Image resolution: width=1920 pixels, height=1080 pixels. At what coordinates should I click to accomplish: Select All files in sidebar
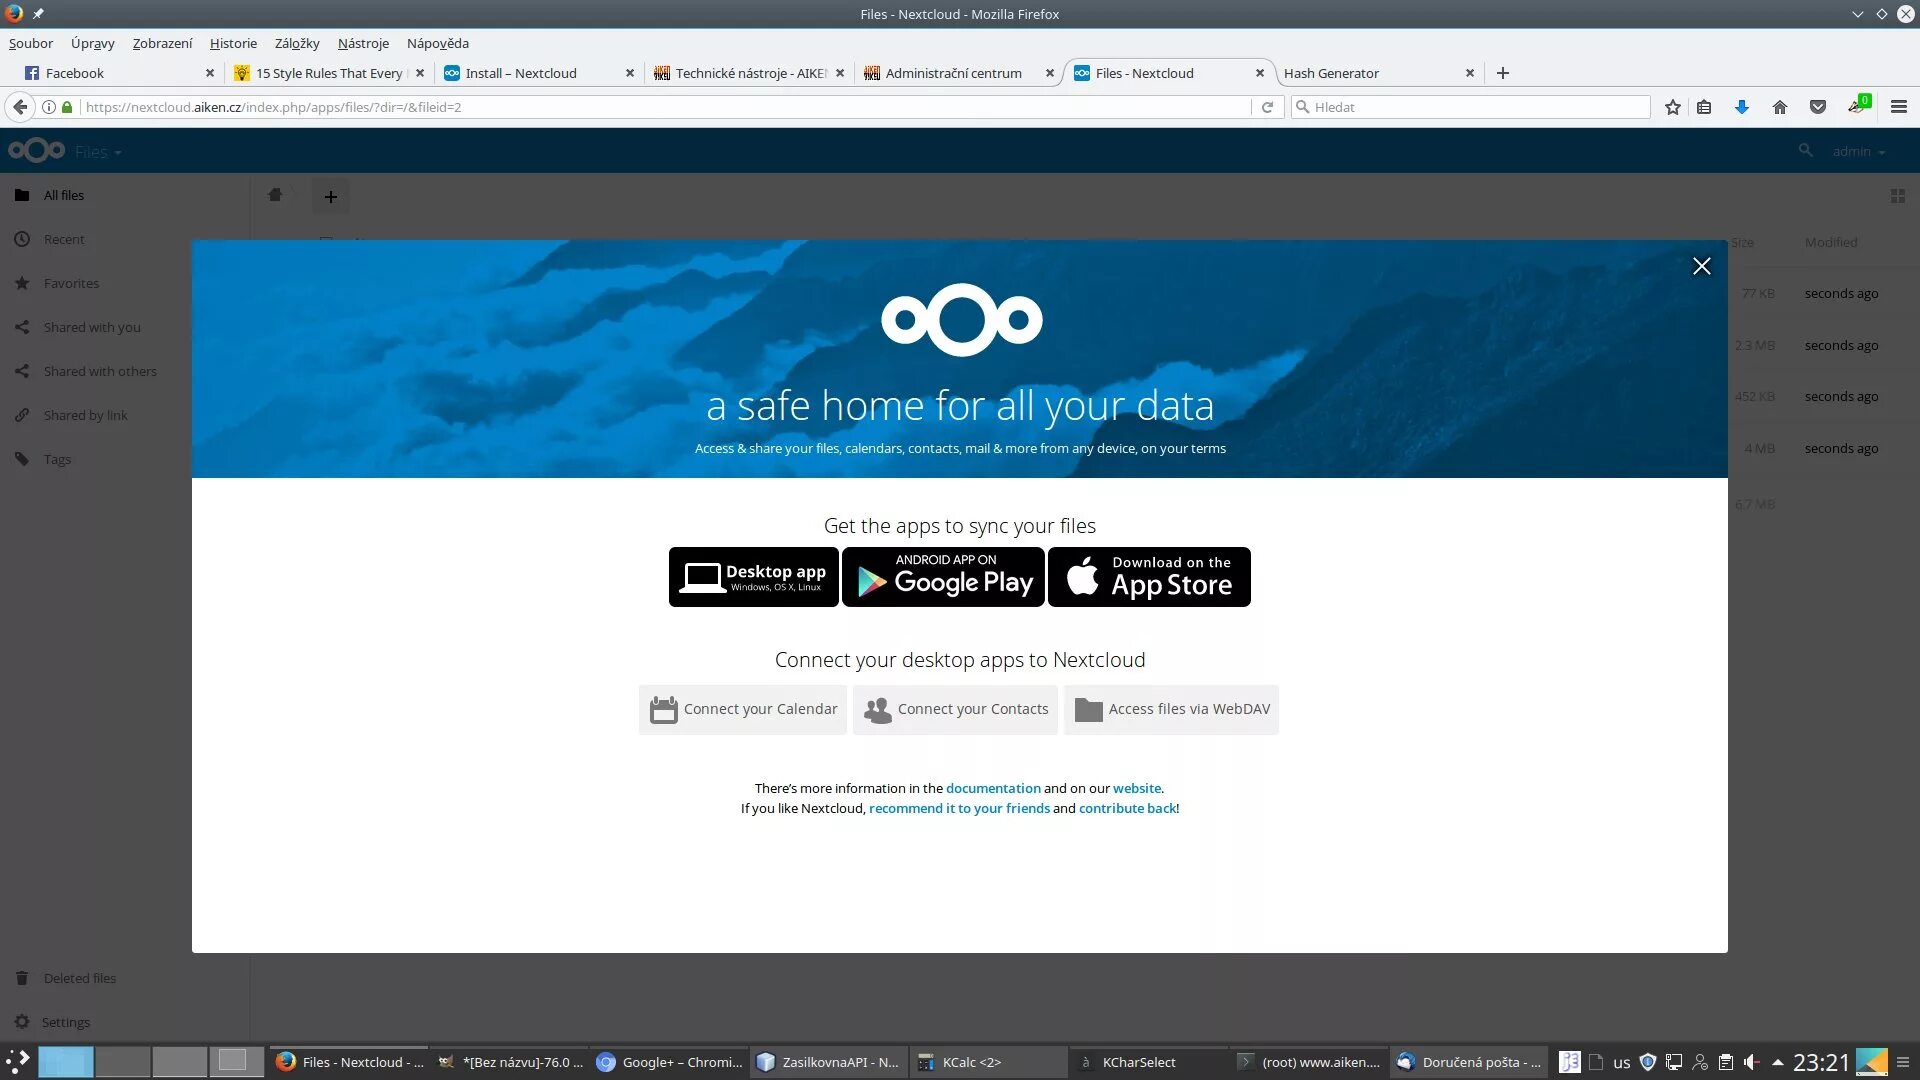[x=63, y=194]
